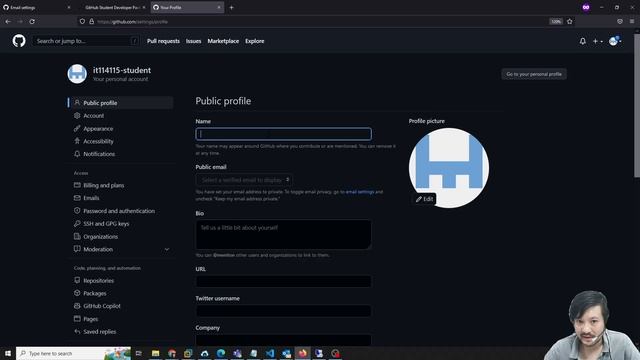Click the Emails envelope icon
The height and width of the screenshot is (360, 640).
click(77, 198)
